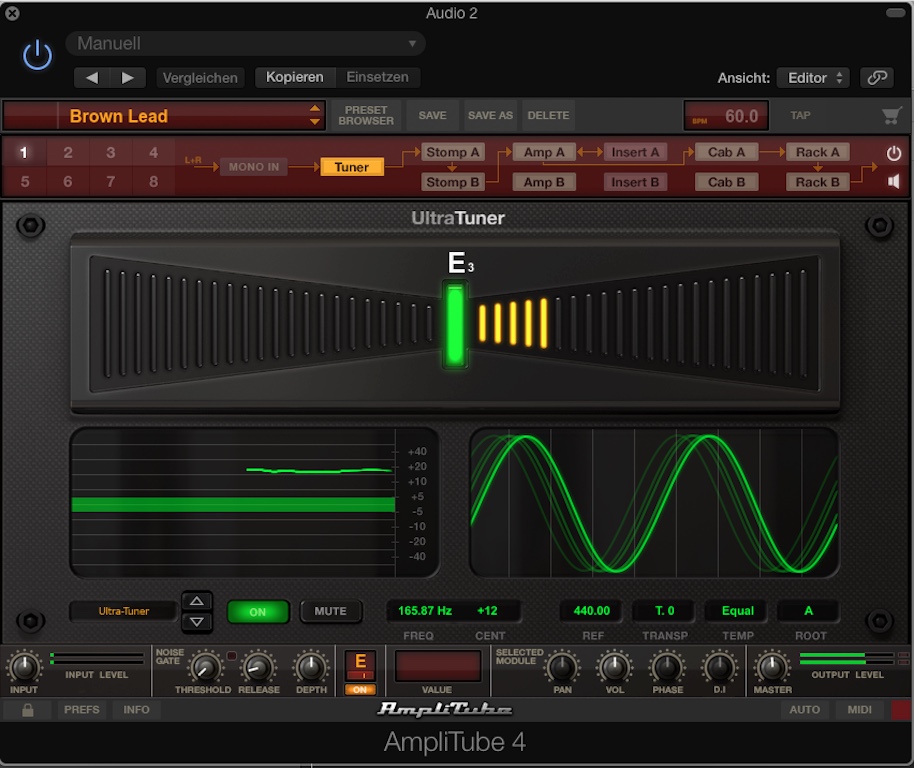Viewport: 914px width, 768px height.
Task: Select the Rack A module
Action: coord(818,152)
